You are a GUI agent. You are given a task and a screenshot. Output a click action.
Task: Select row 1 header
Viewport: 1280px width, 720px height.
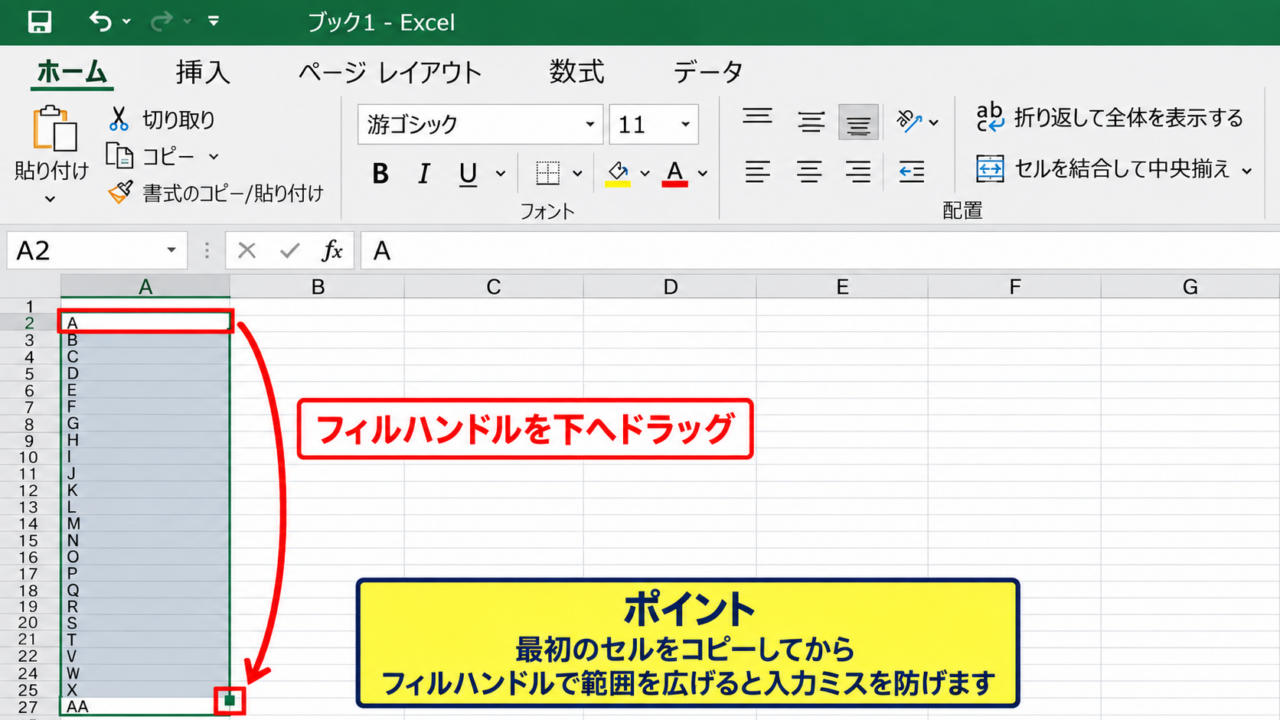click(x=30, y=306)
